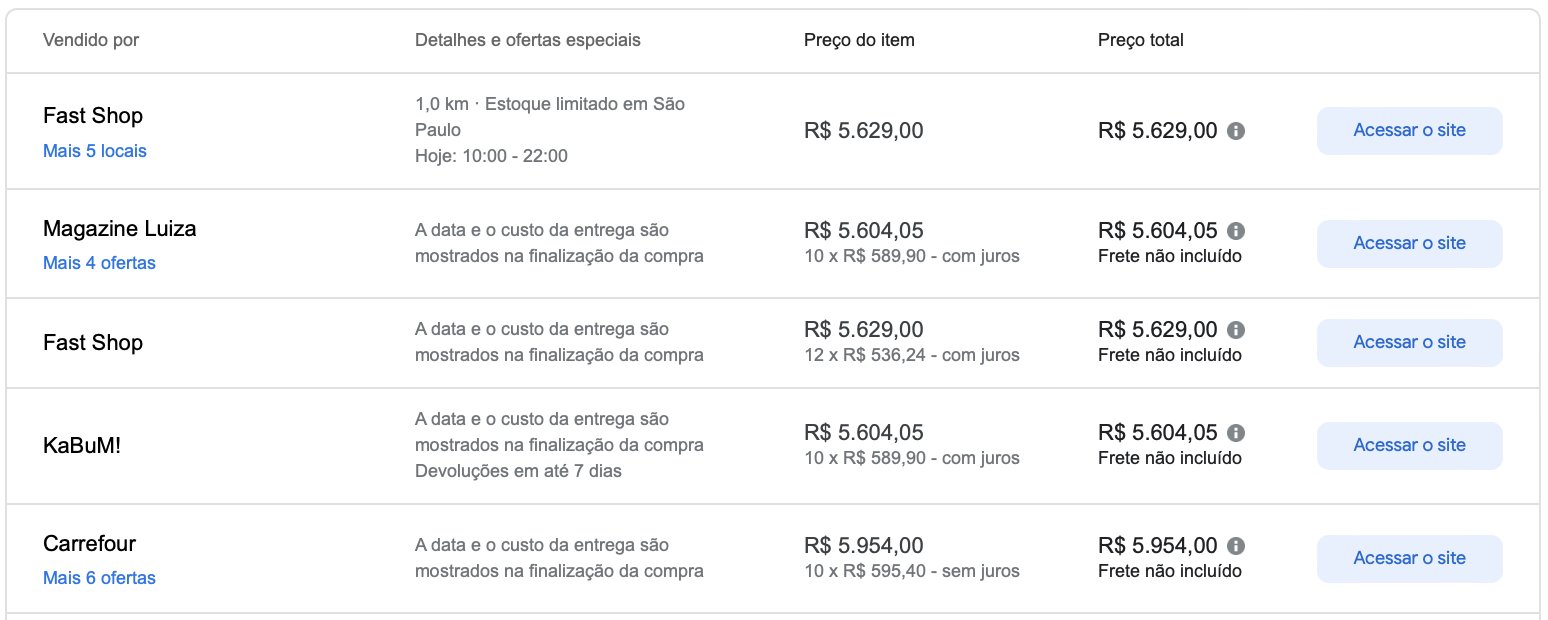Expand "Mais 5 locais" under Fast Shop

[95, 152]
